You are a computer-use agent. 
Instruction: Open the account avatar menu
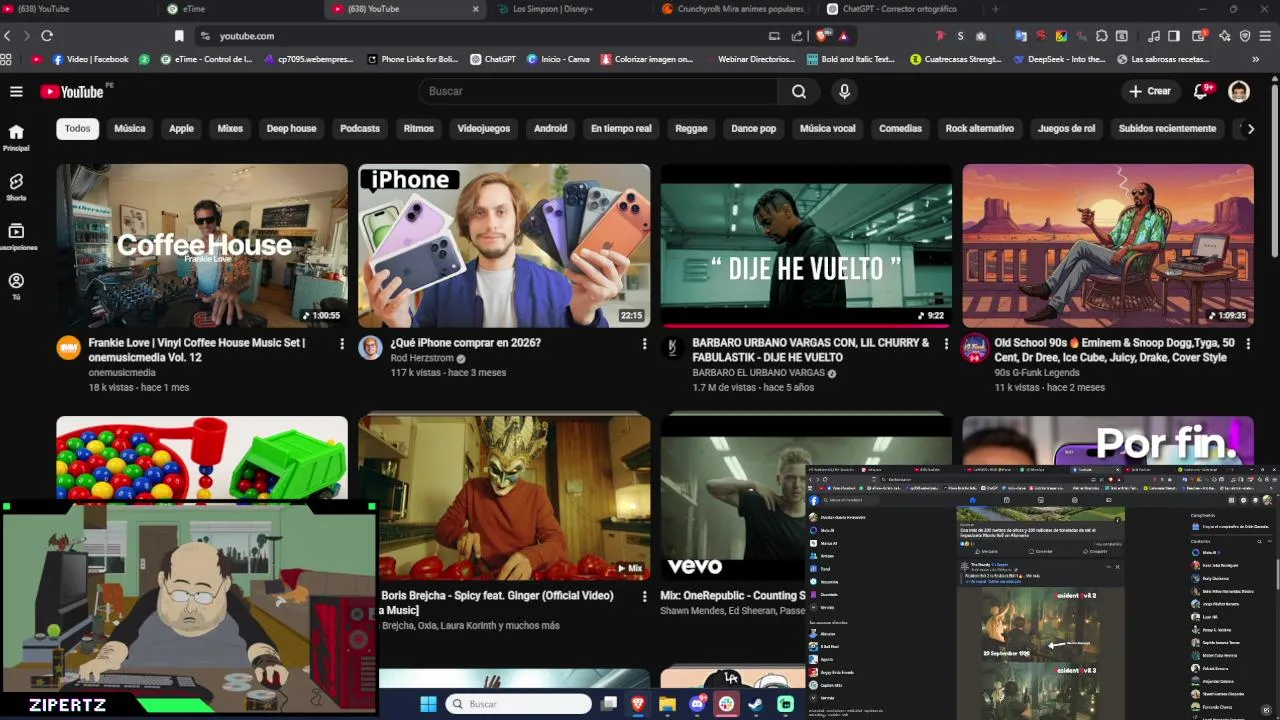1239,91
